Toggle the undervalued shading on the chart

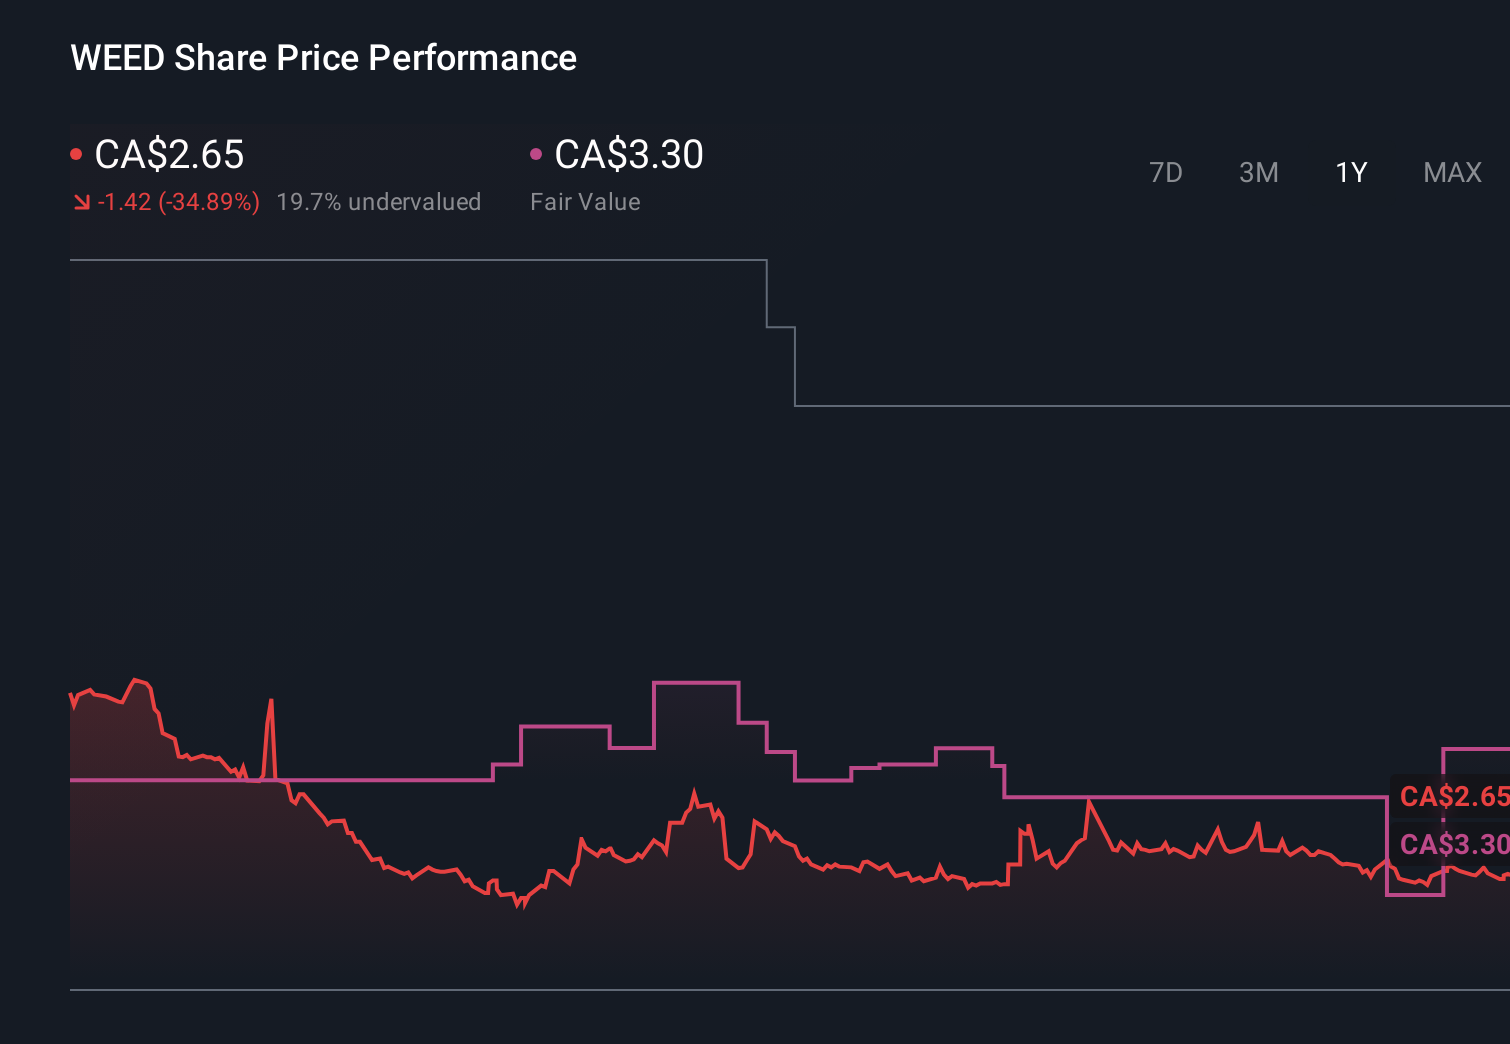pyautogui.click(x=379, y=202)
